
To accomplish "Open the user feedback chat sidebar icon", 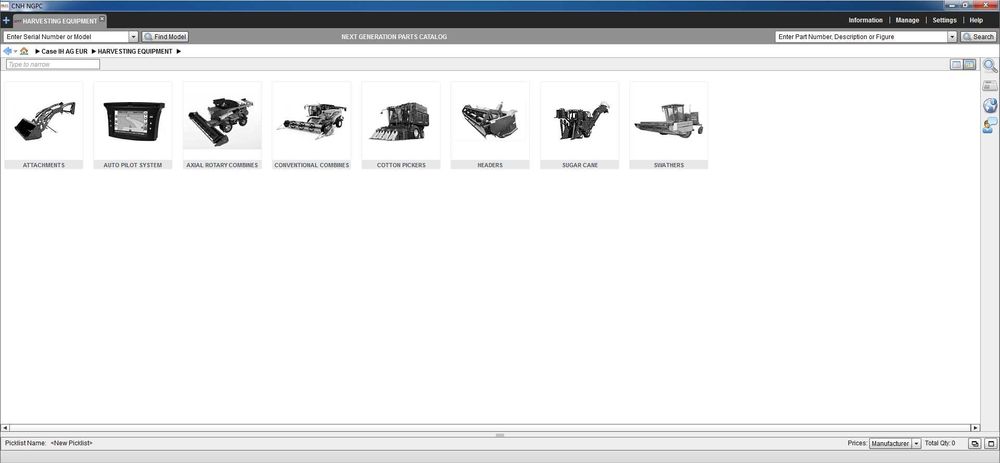I will 990,126.
